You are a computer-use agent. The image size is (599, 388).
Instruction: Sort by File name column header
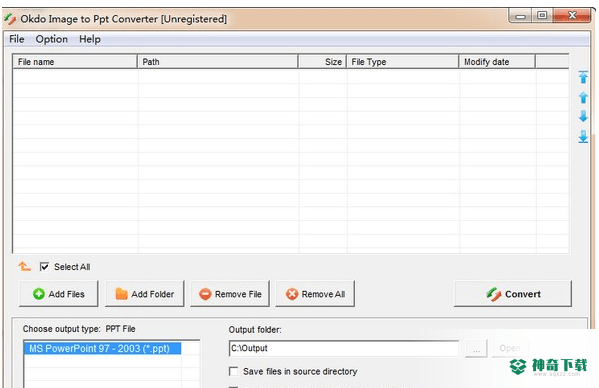pyautogui.click(x=75, y=62)
